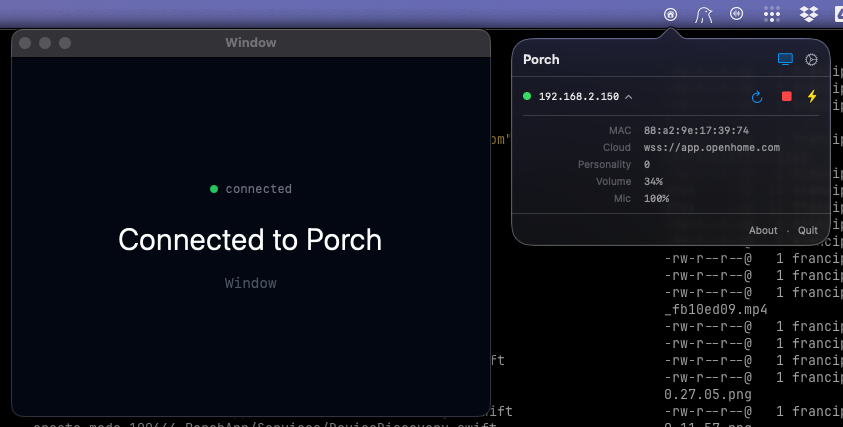Click the Volume label in the popover

point(613,182)
